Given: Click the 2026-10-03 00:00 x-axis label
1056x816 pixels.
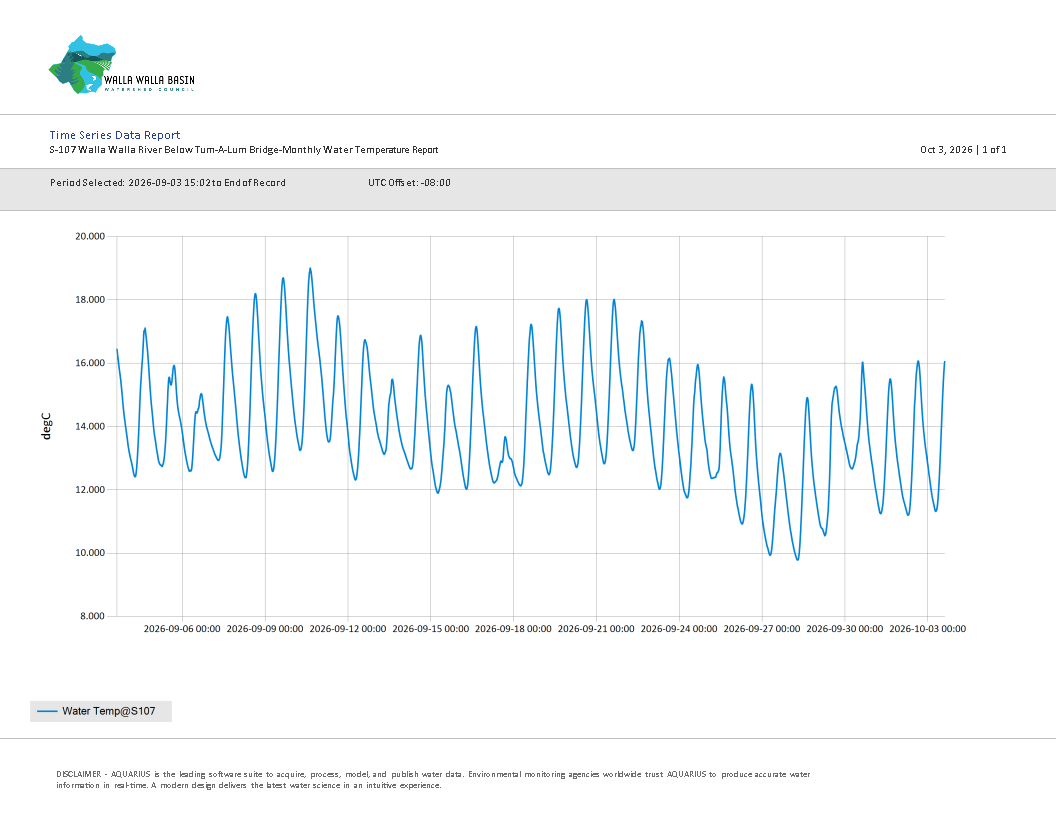Looking at the screenshot, I should 927,629.
